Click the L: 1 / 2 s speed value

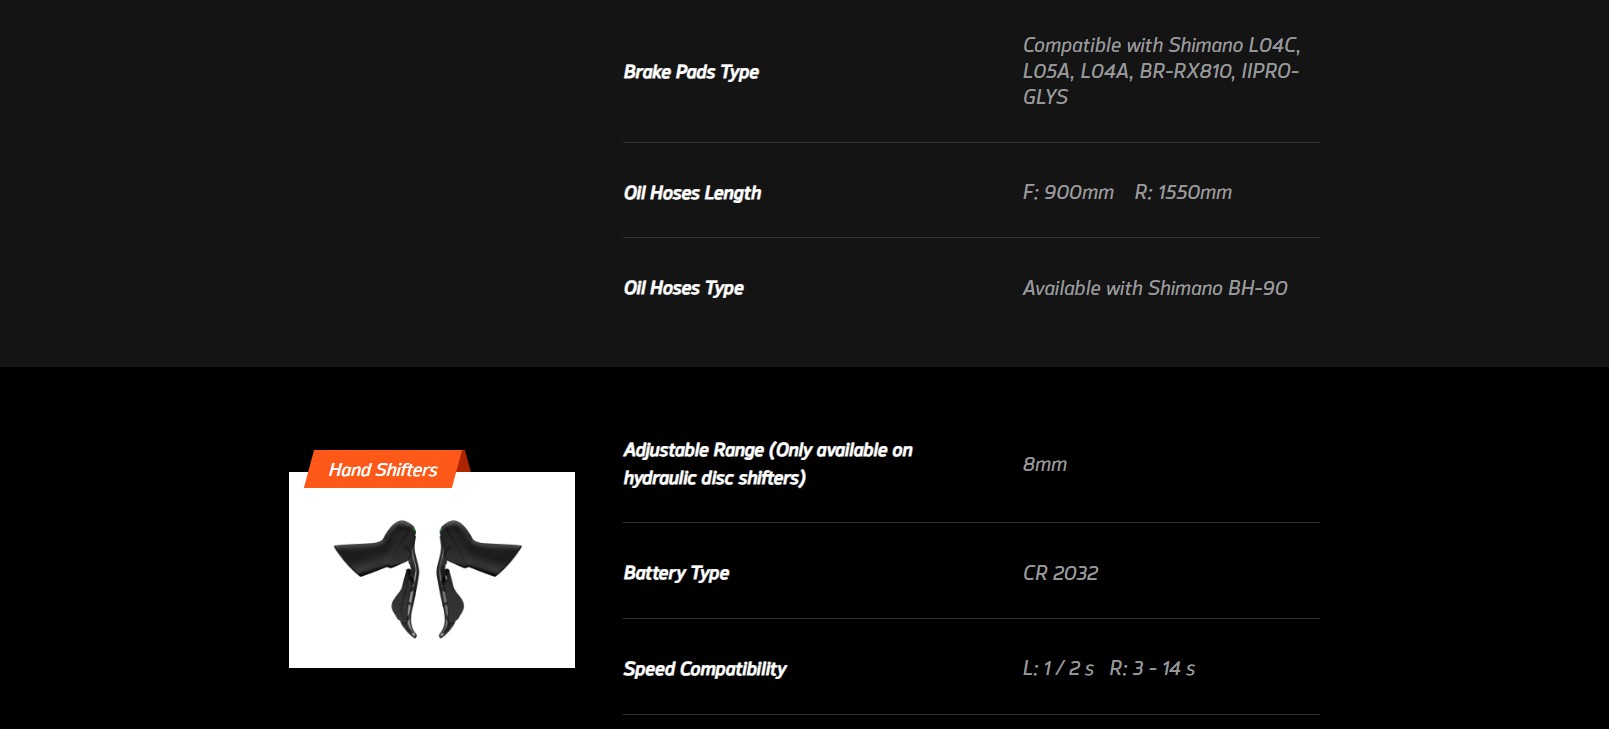click(1058, 668)
